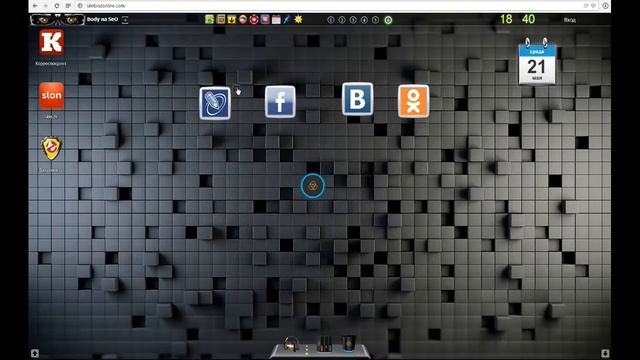The height and width of the screenshot is (360, 640).
Task: Click the three-dot indicator in bottom dock
Action: point(307,350)
